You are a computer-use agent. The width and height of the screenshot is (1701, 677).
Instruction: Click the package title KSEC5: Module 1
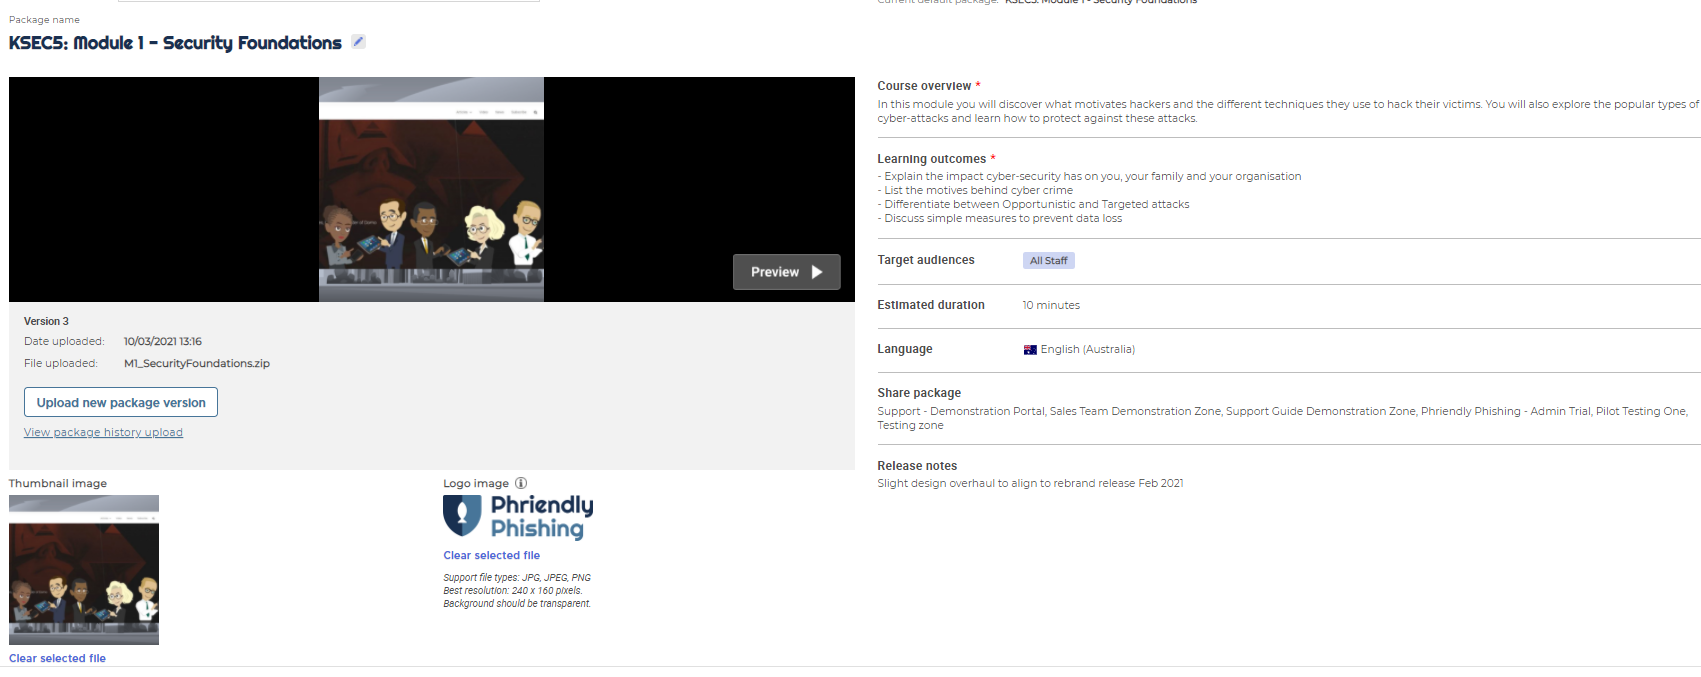point(175,43)
